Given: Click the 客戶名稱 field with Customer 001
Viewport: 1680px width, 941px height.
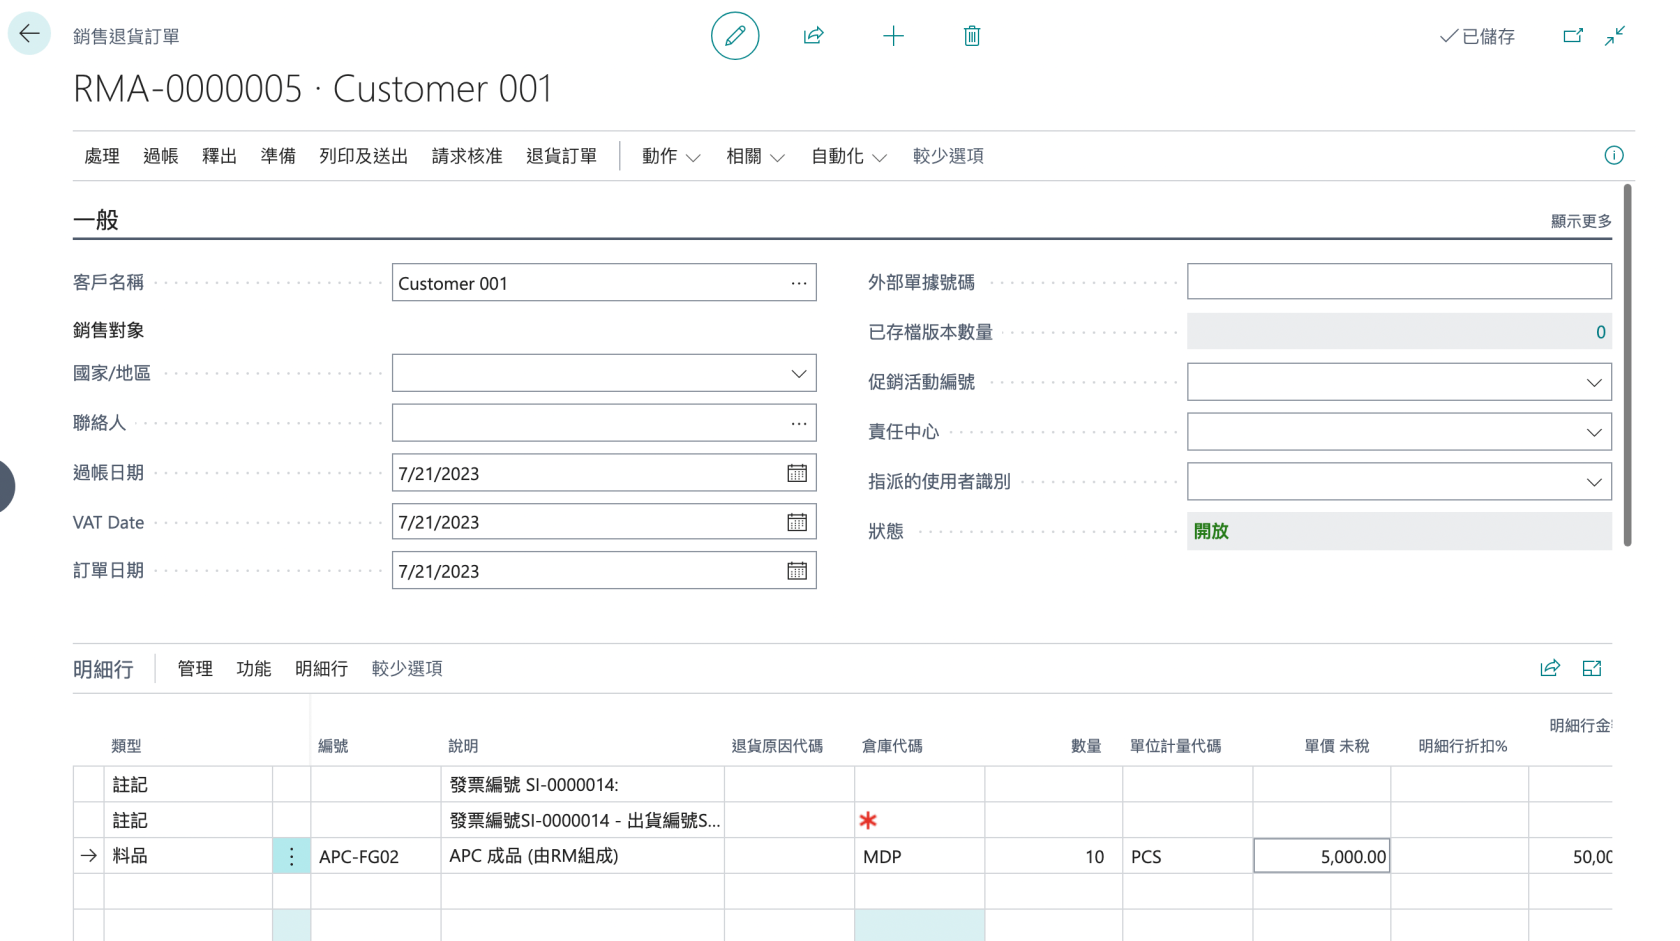Looking at the screenshot, I should (604, 283).
